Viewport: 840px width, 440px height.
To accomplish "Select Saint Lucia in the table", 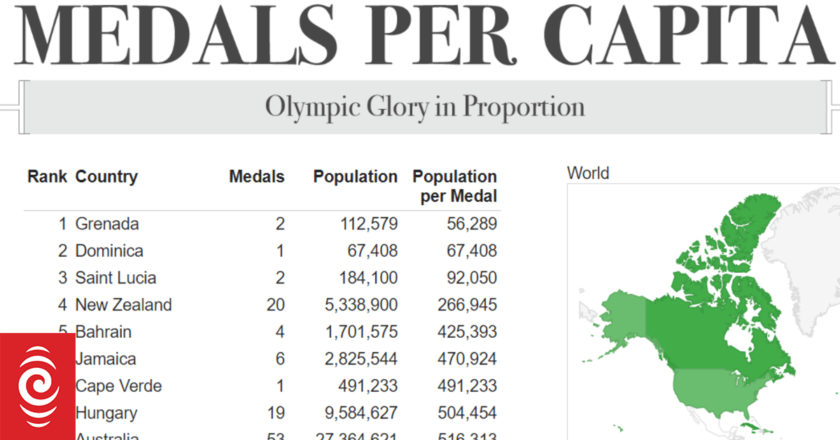I will pos(116,278).
